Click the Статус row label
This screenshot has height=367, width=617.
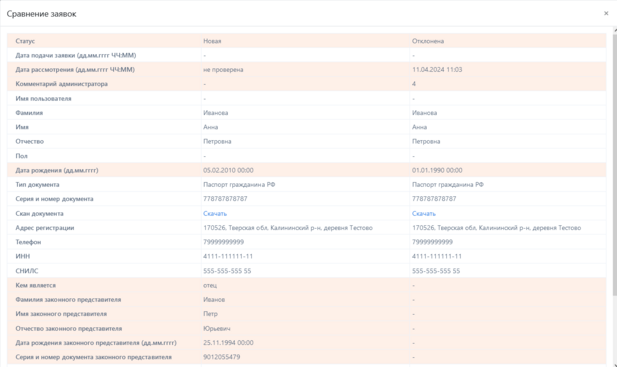click(x=25, y=41)
